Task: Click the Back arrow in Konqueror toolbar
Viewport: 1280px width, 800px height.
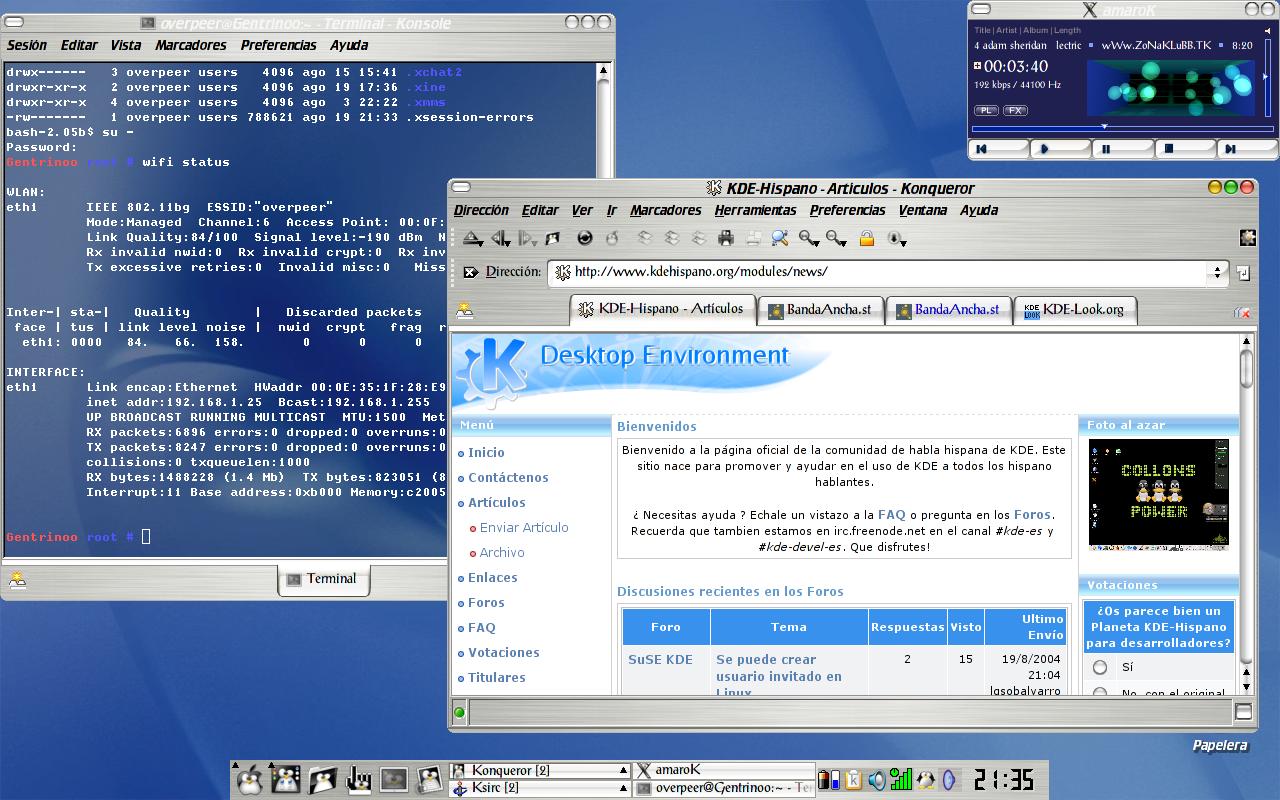Action: pyautogui.click(x=500, y=238)
